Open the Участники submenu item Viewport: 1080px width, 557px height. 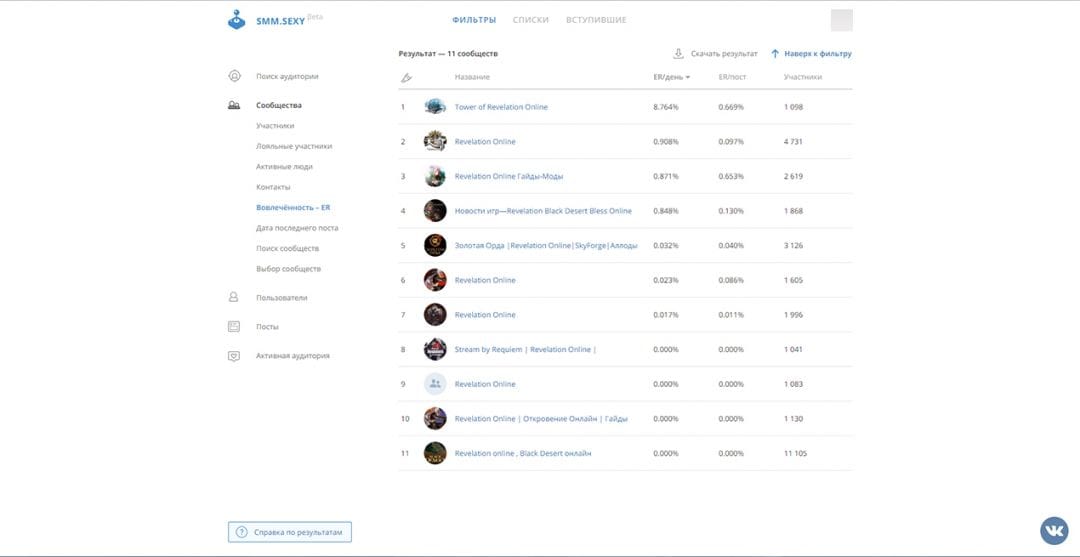[275, 126]
